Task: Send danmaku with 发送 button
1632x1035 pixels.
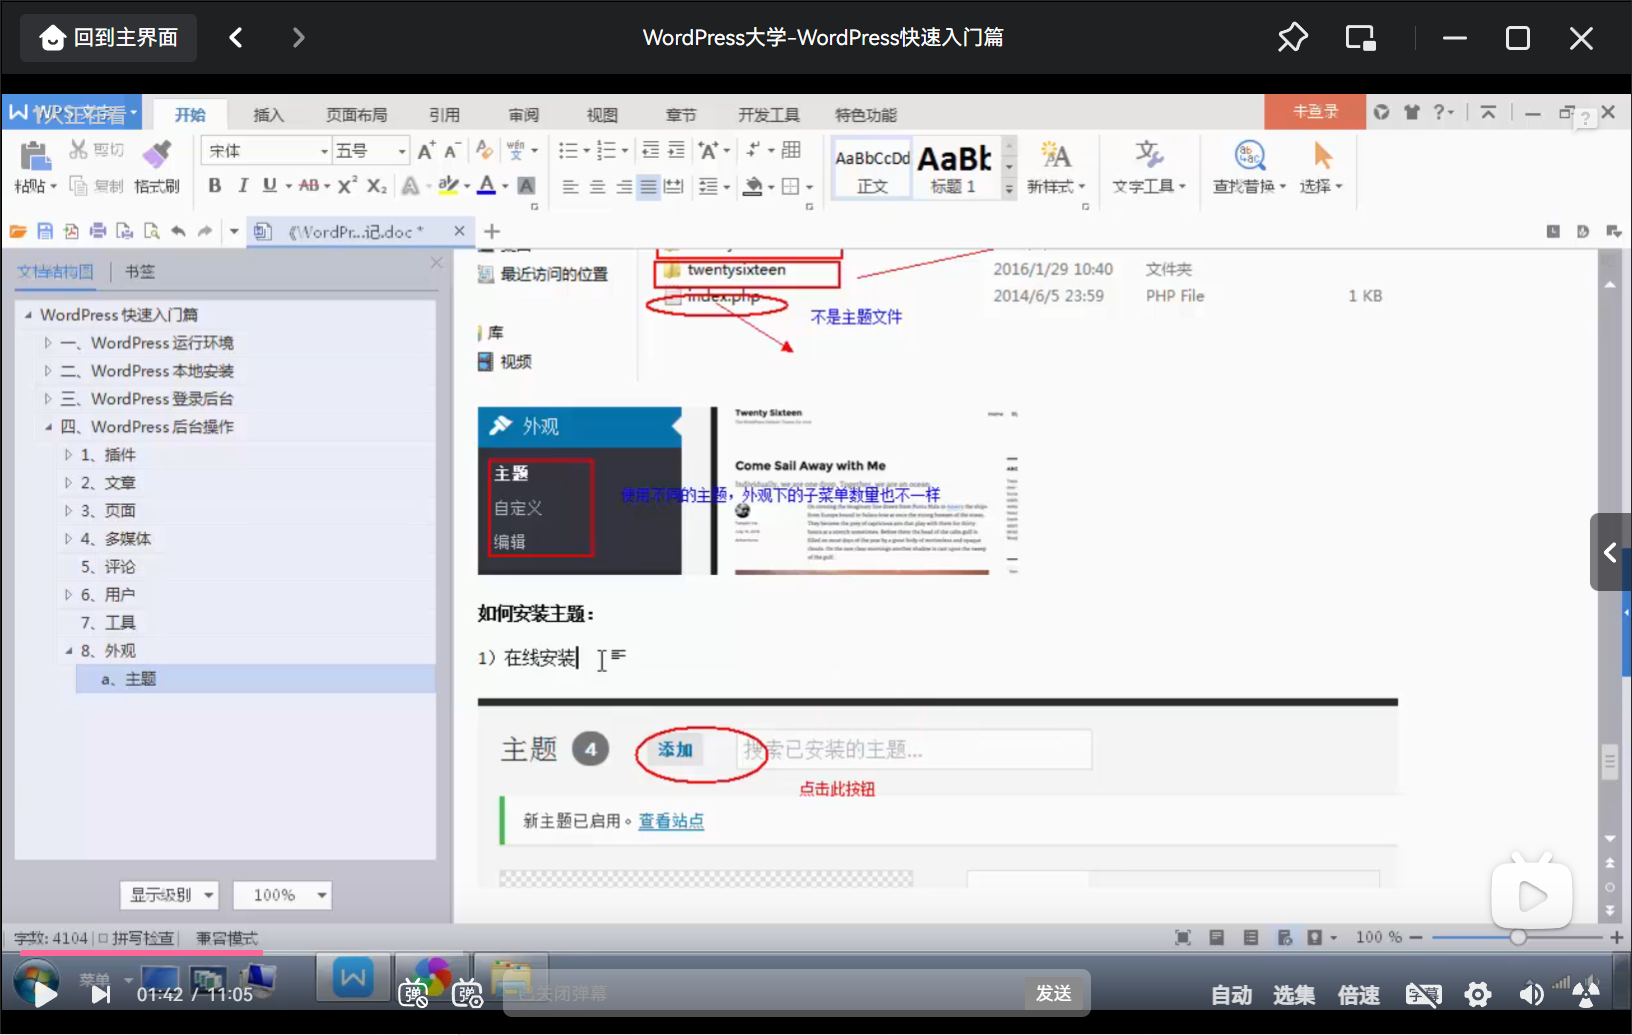Action: [1054, 993]
